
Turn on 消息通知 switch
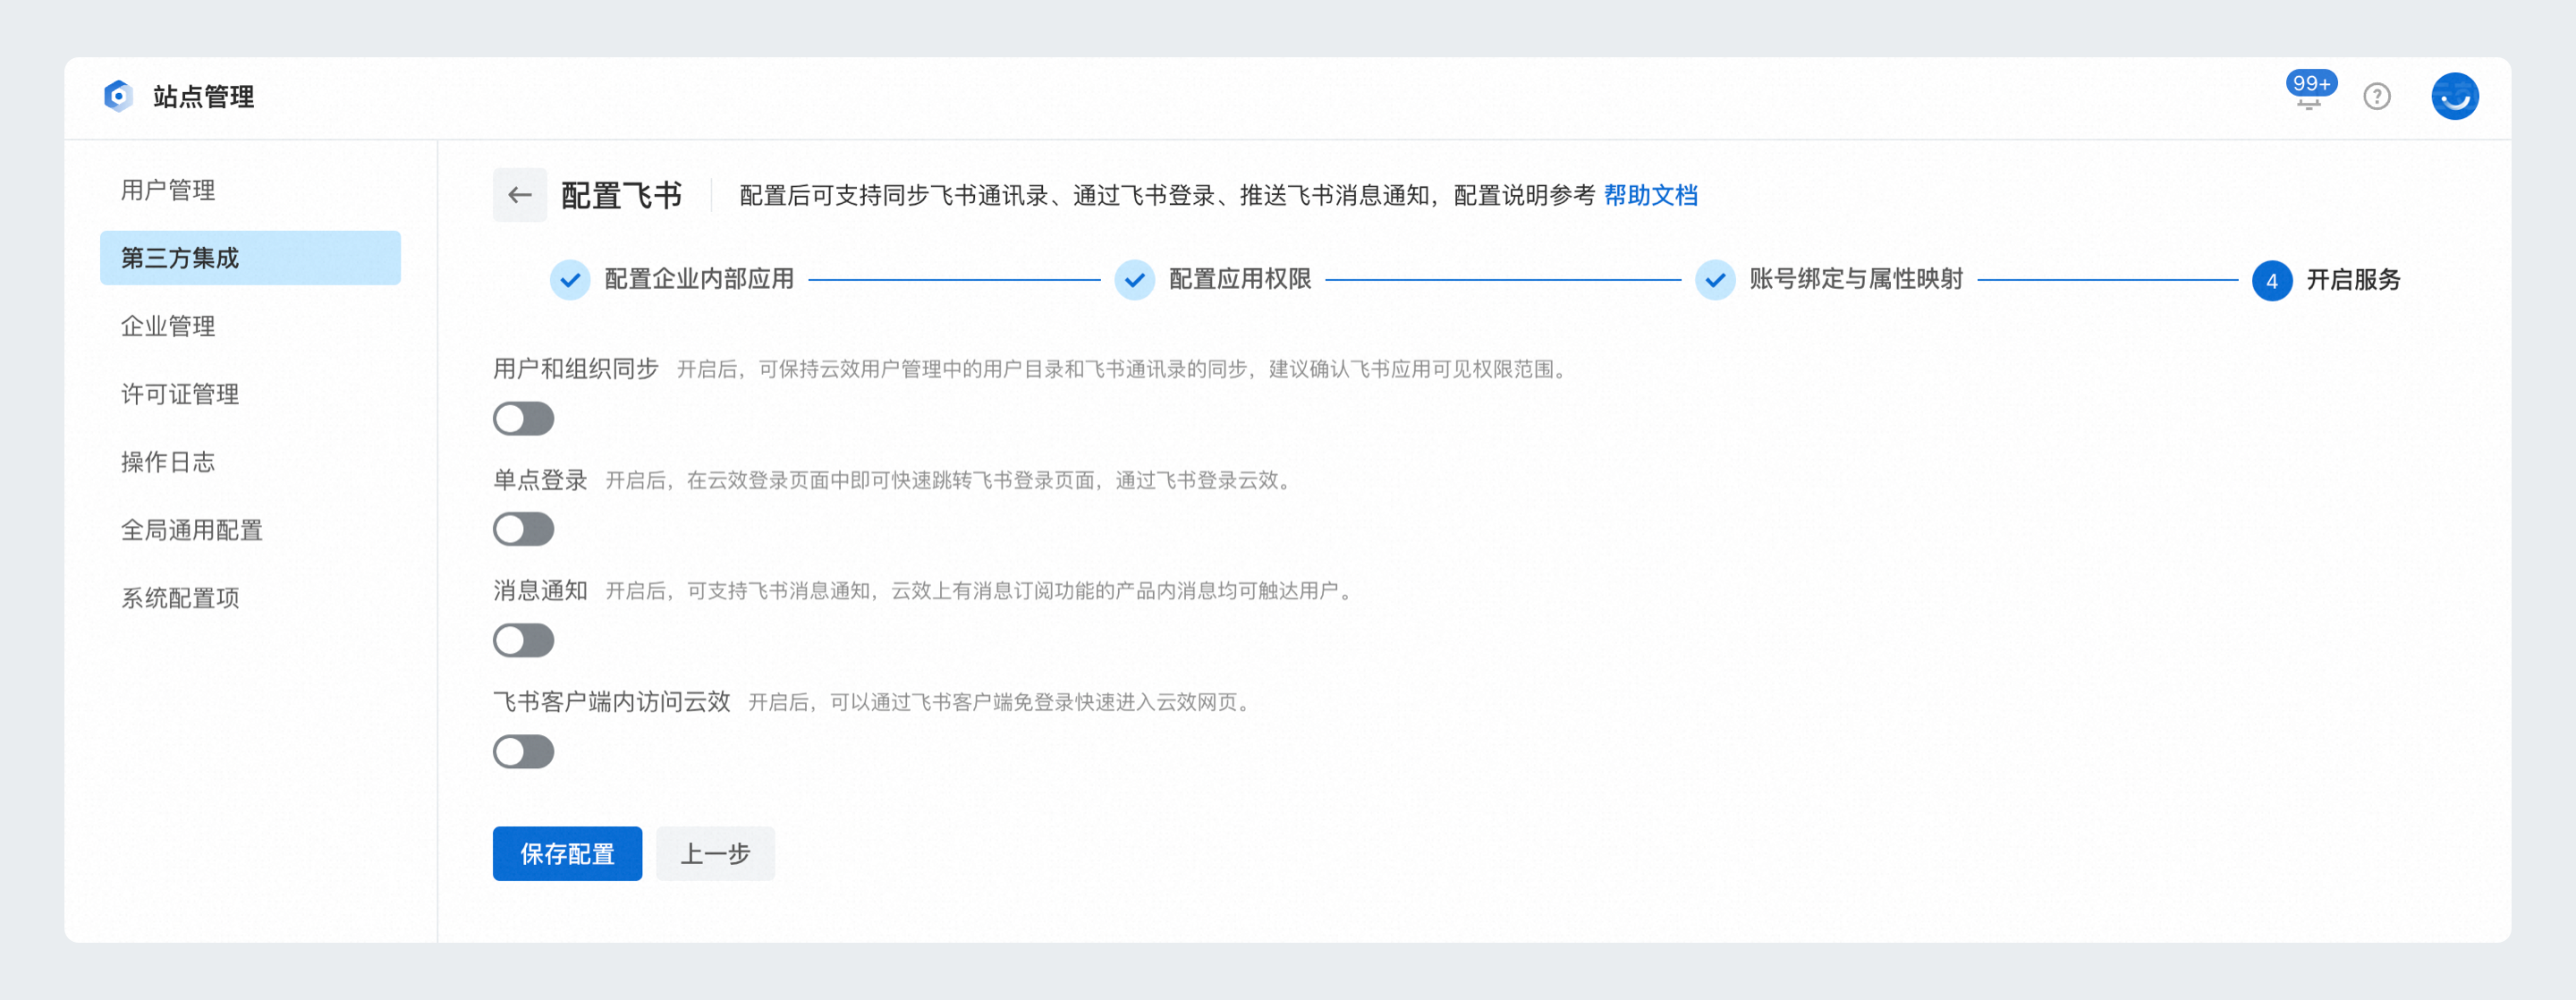click(523, 640)
